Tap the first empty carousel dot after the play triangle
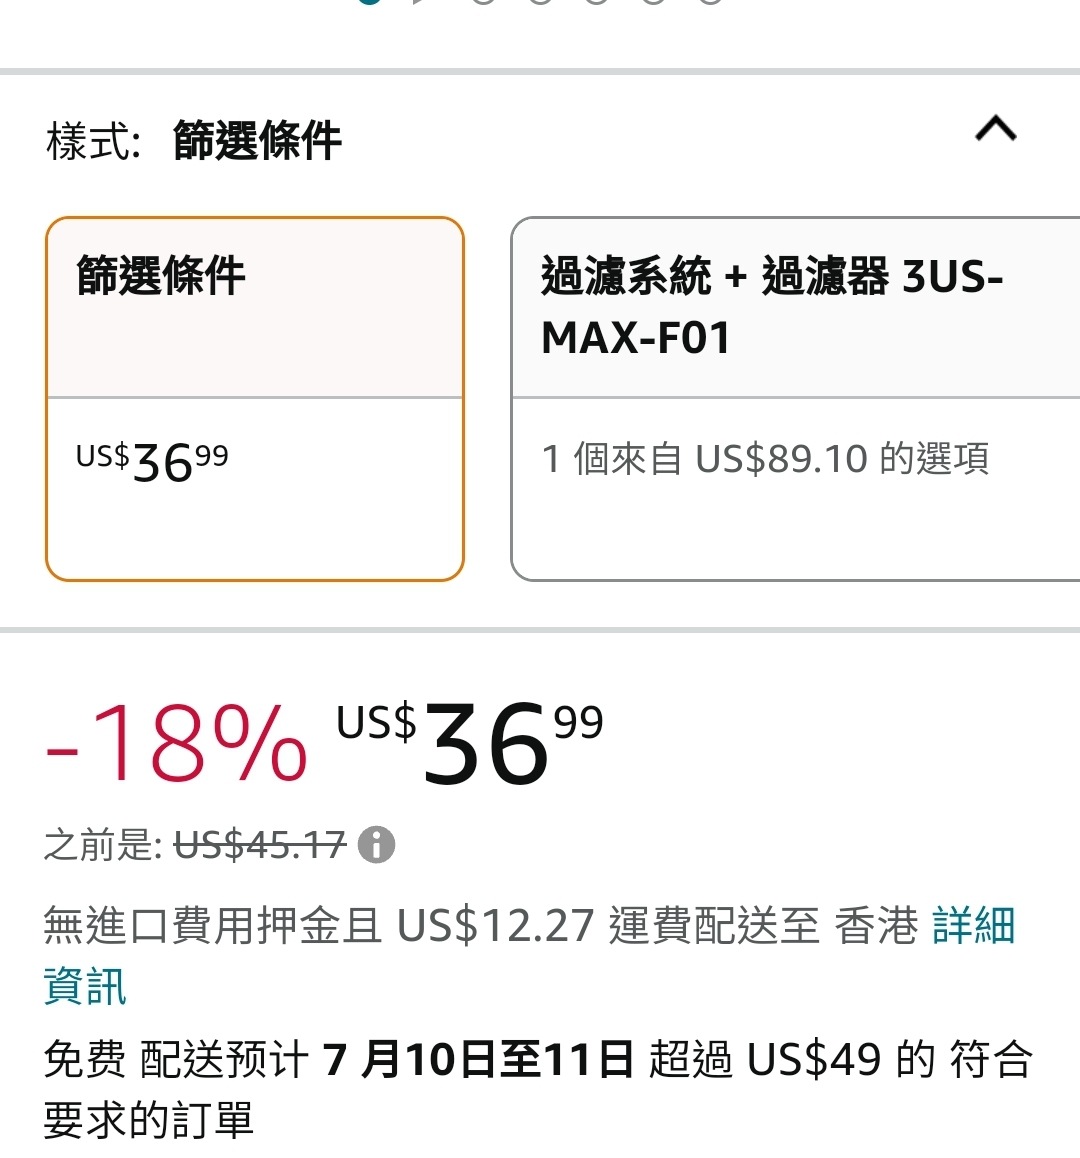This screenshot has height=1158, width=1080. pos(483,1)
